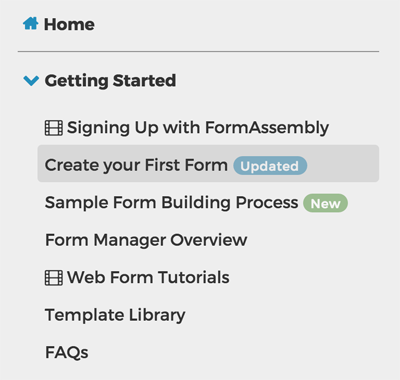
Task: Open the Web Form Tutorials page
Action: pos(148,277)
